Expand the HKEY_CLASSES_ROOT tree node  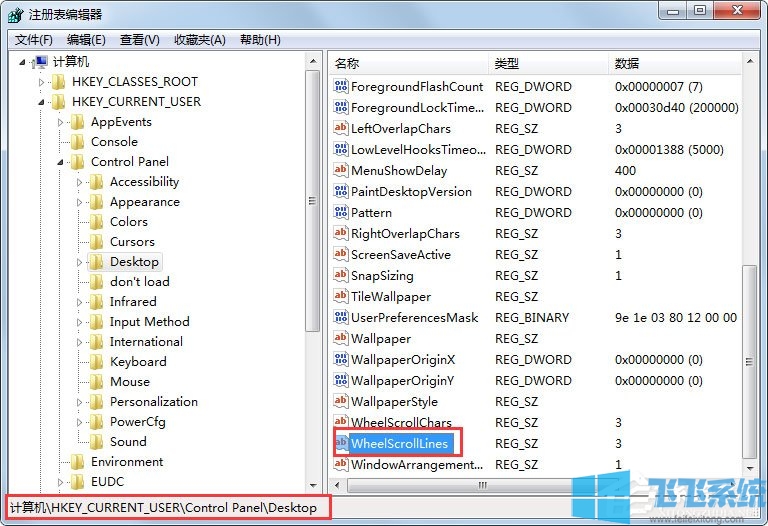[42, 81]
